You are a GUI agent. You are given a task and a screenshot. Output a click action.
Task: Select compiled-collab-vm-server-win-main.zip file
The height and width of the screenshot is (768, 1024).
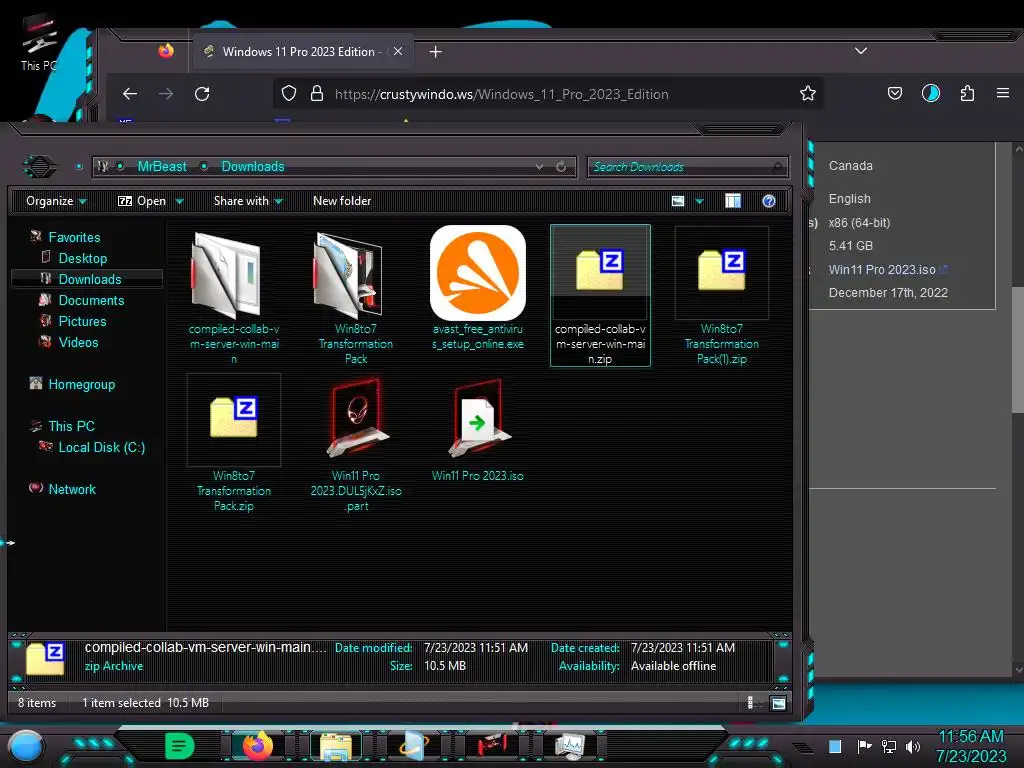[x=600, y=295]
